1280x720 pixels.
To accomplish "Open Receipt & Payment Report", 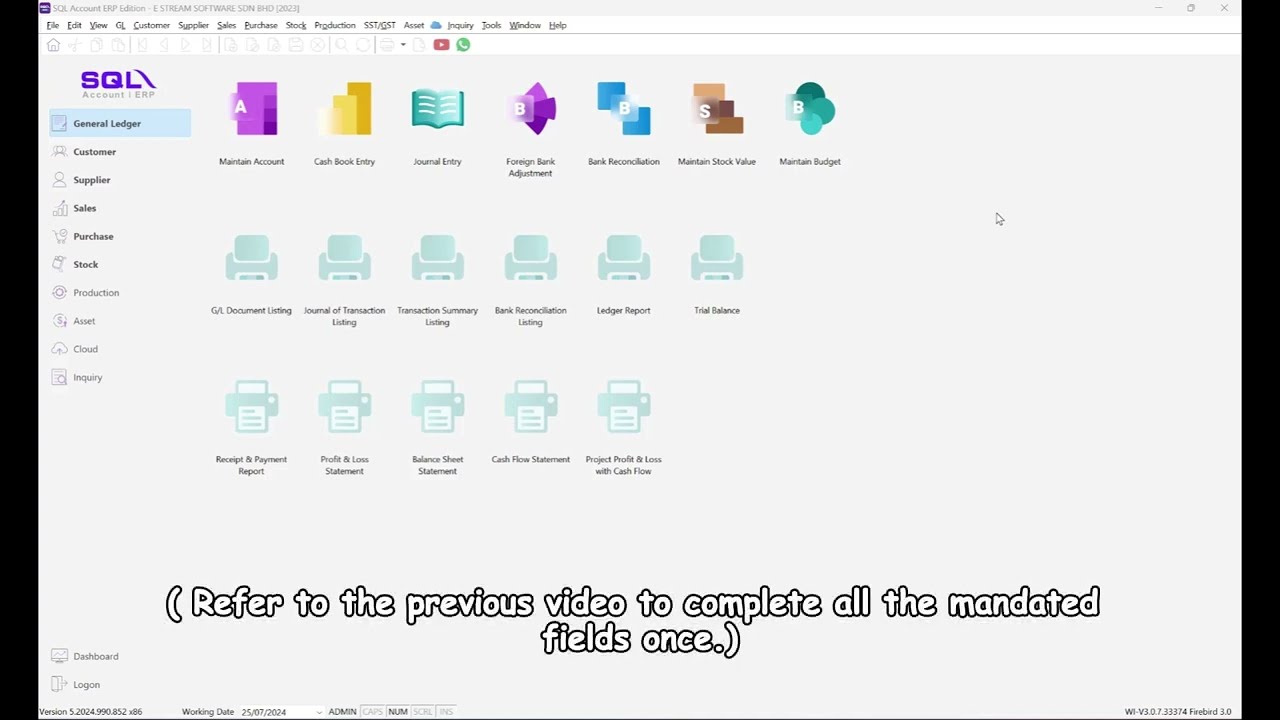I will point(252,407).
